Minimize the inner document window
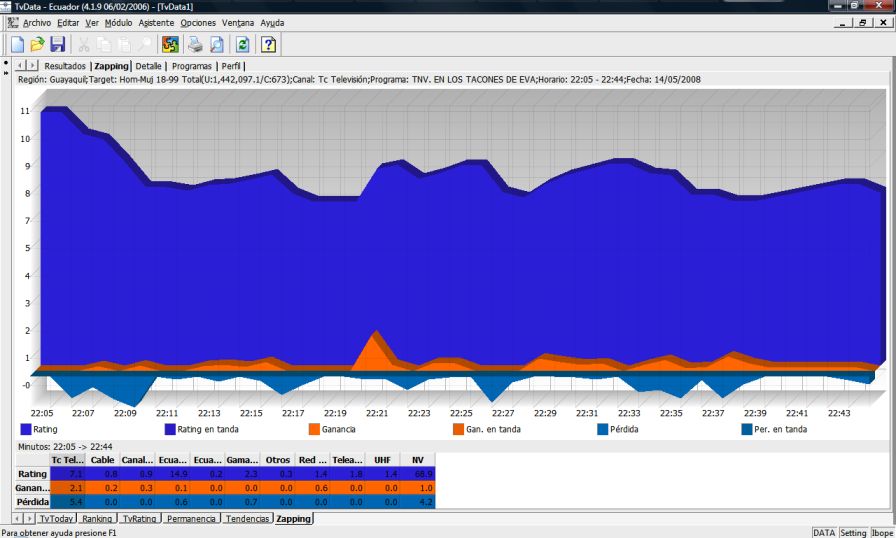896x538 pixels. point(843,23)
